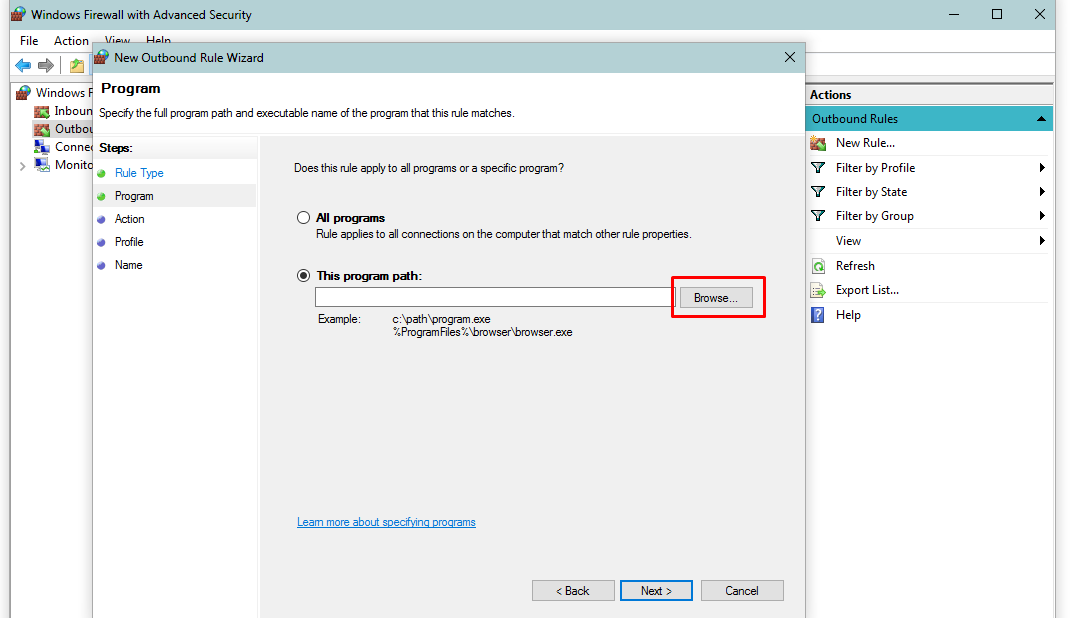Image resolution: width=1082 pixels, height=618 pixels.
Task: Click the Refresh icon in Actions pane
Action: coord(820,265)
